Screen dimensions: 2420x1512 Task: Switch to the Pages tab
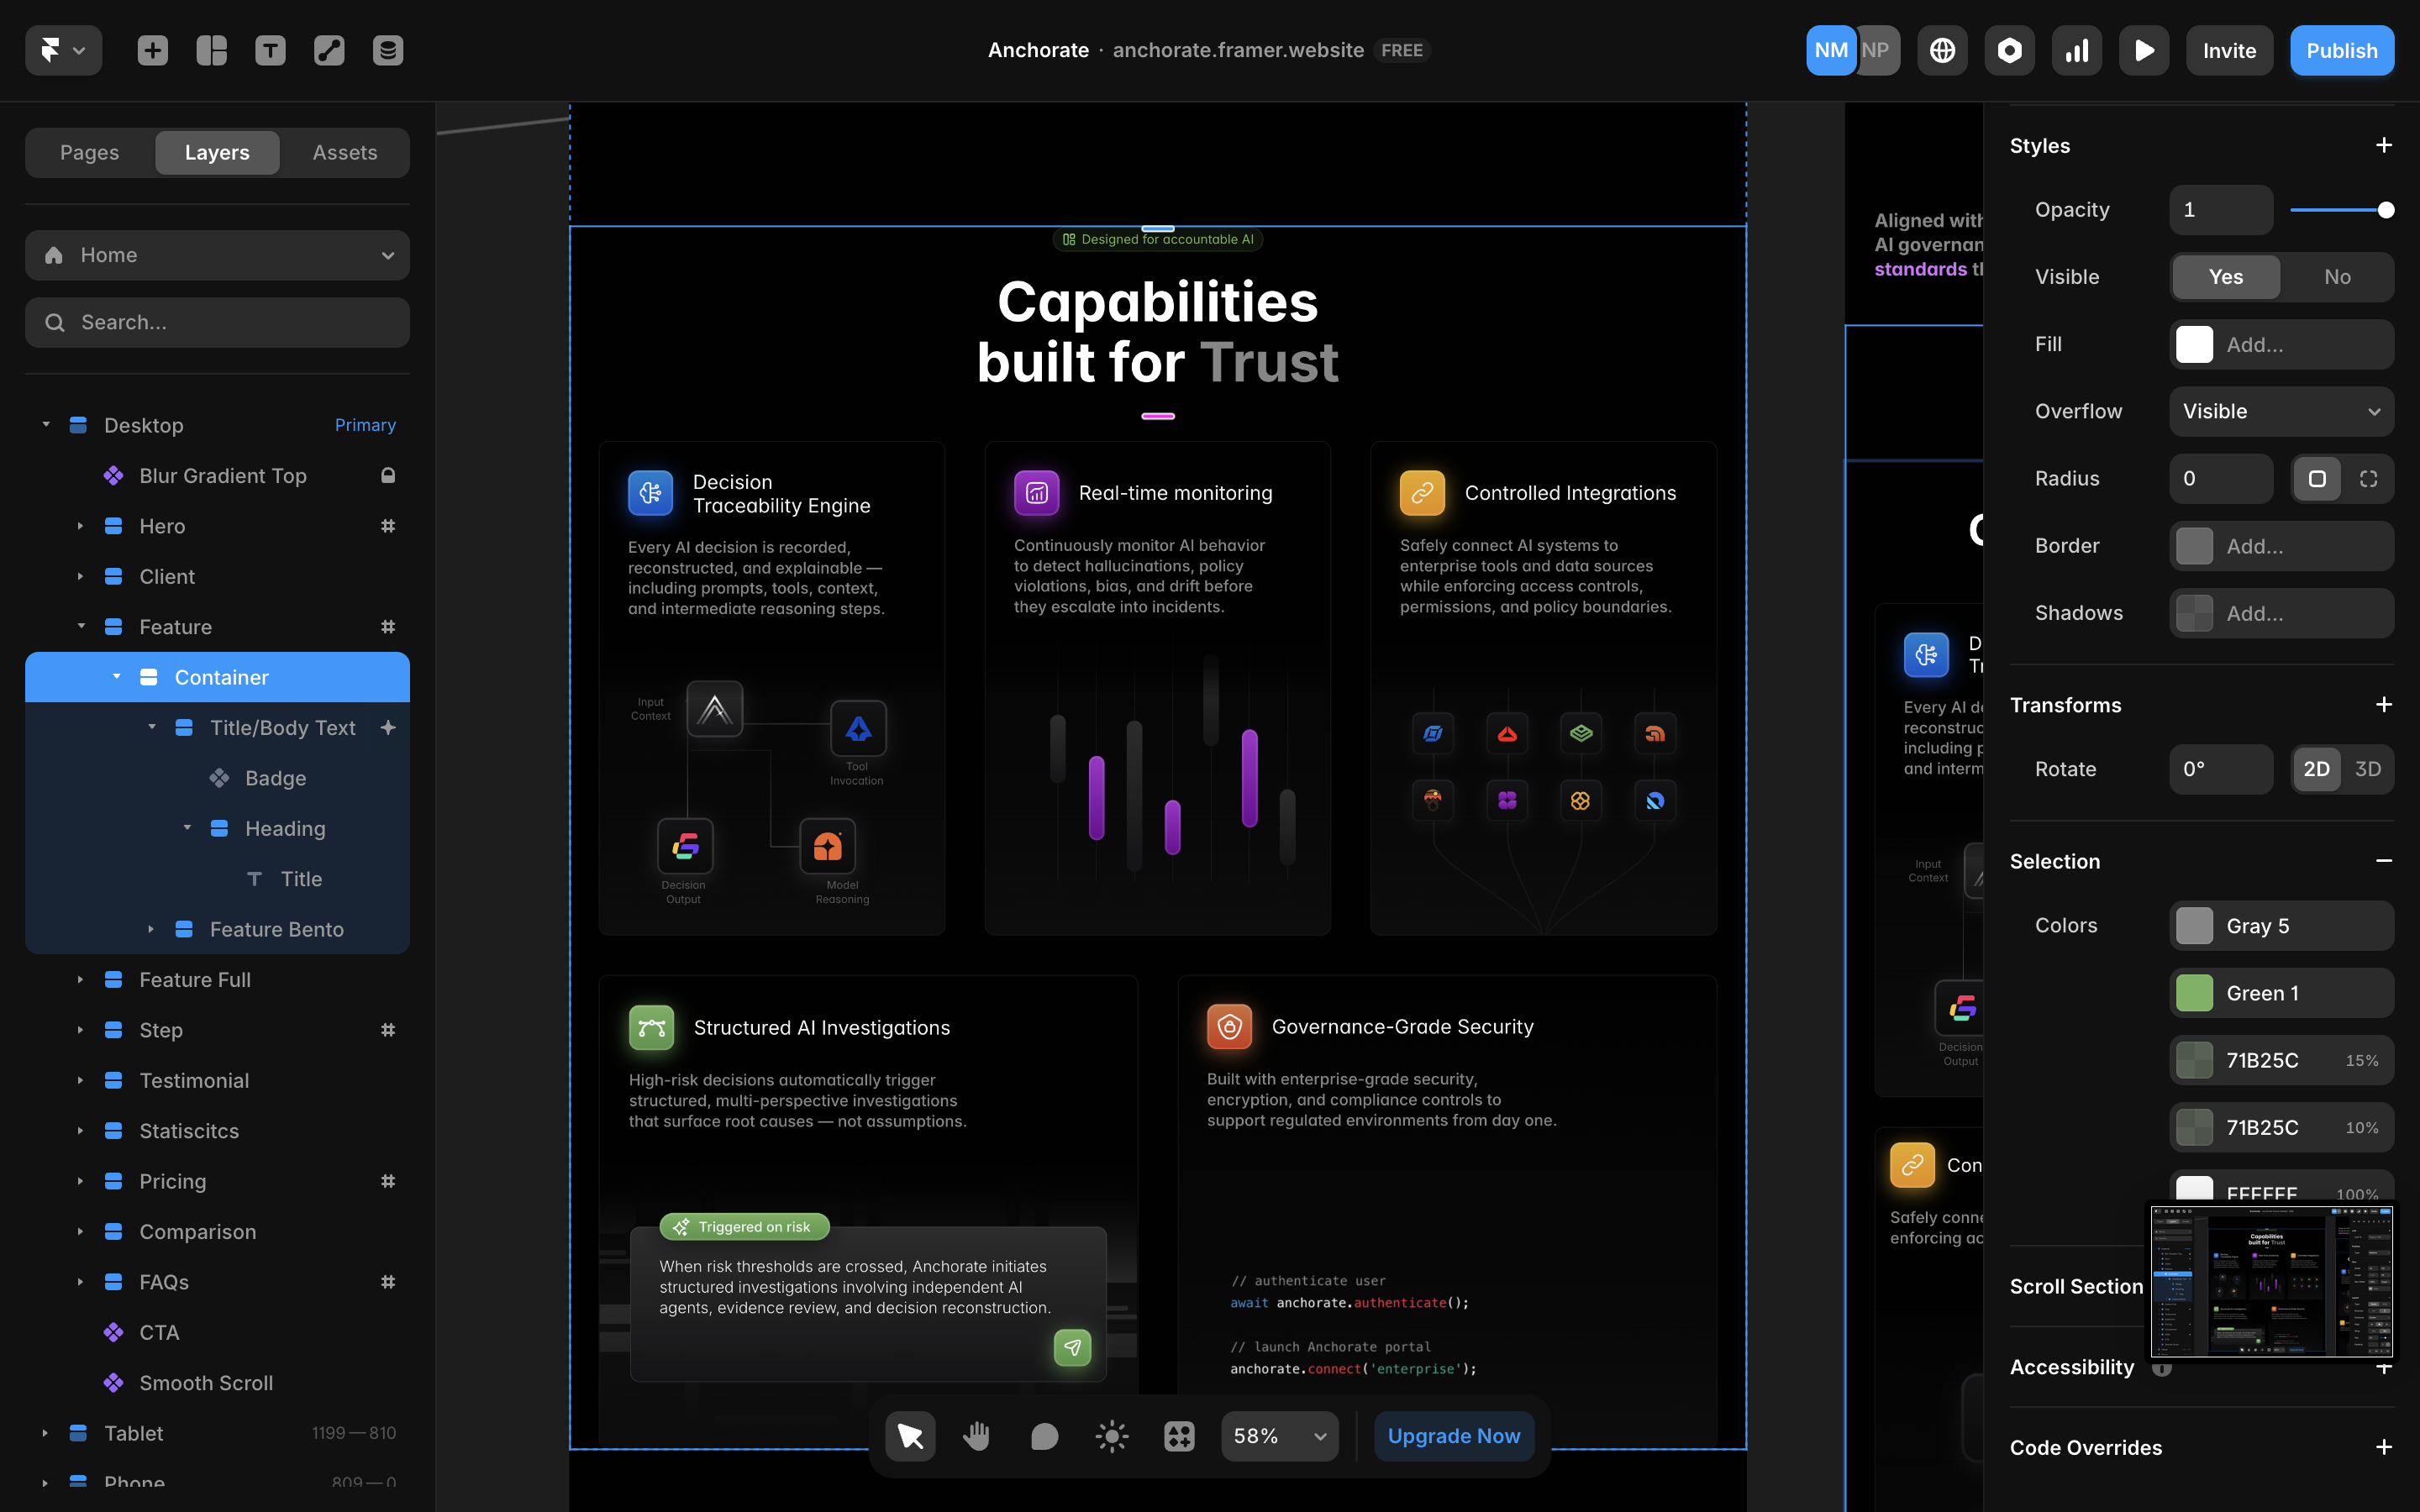tap(89, 153)
